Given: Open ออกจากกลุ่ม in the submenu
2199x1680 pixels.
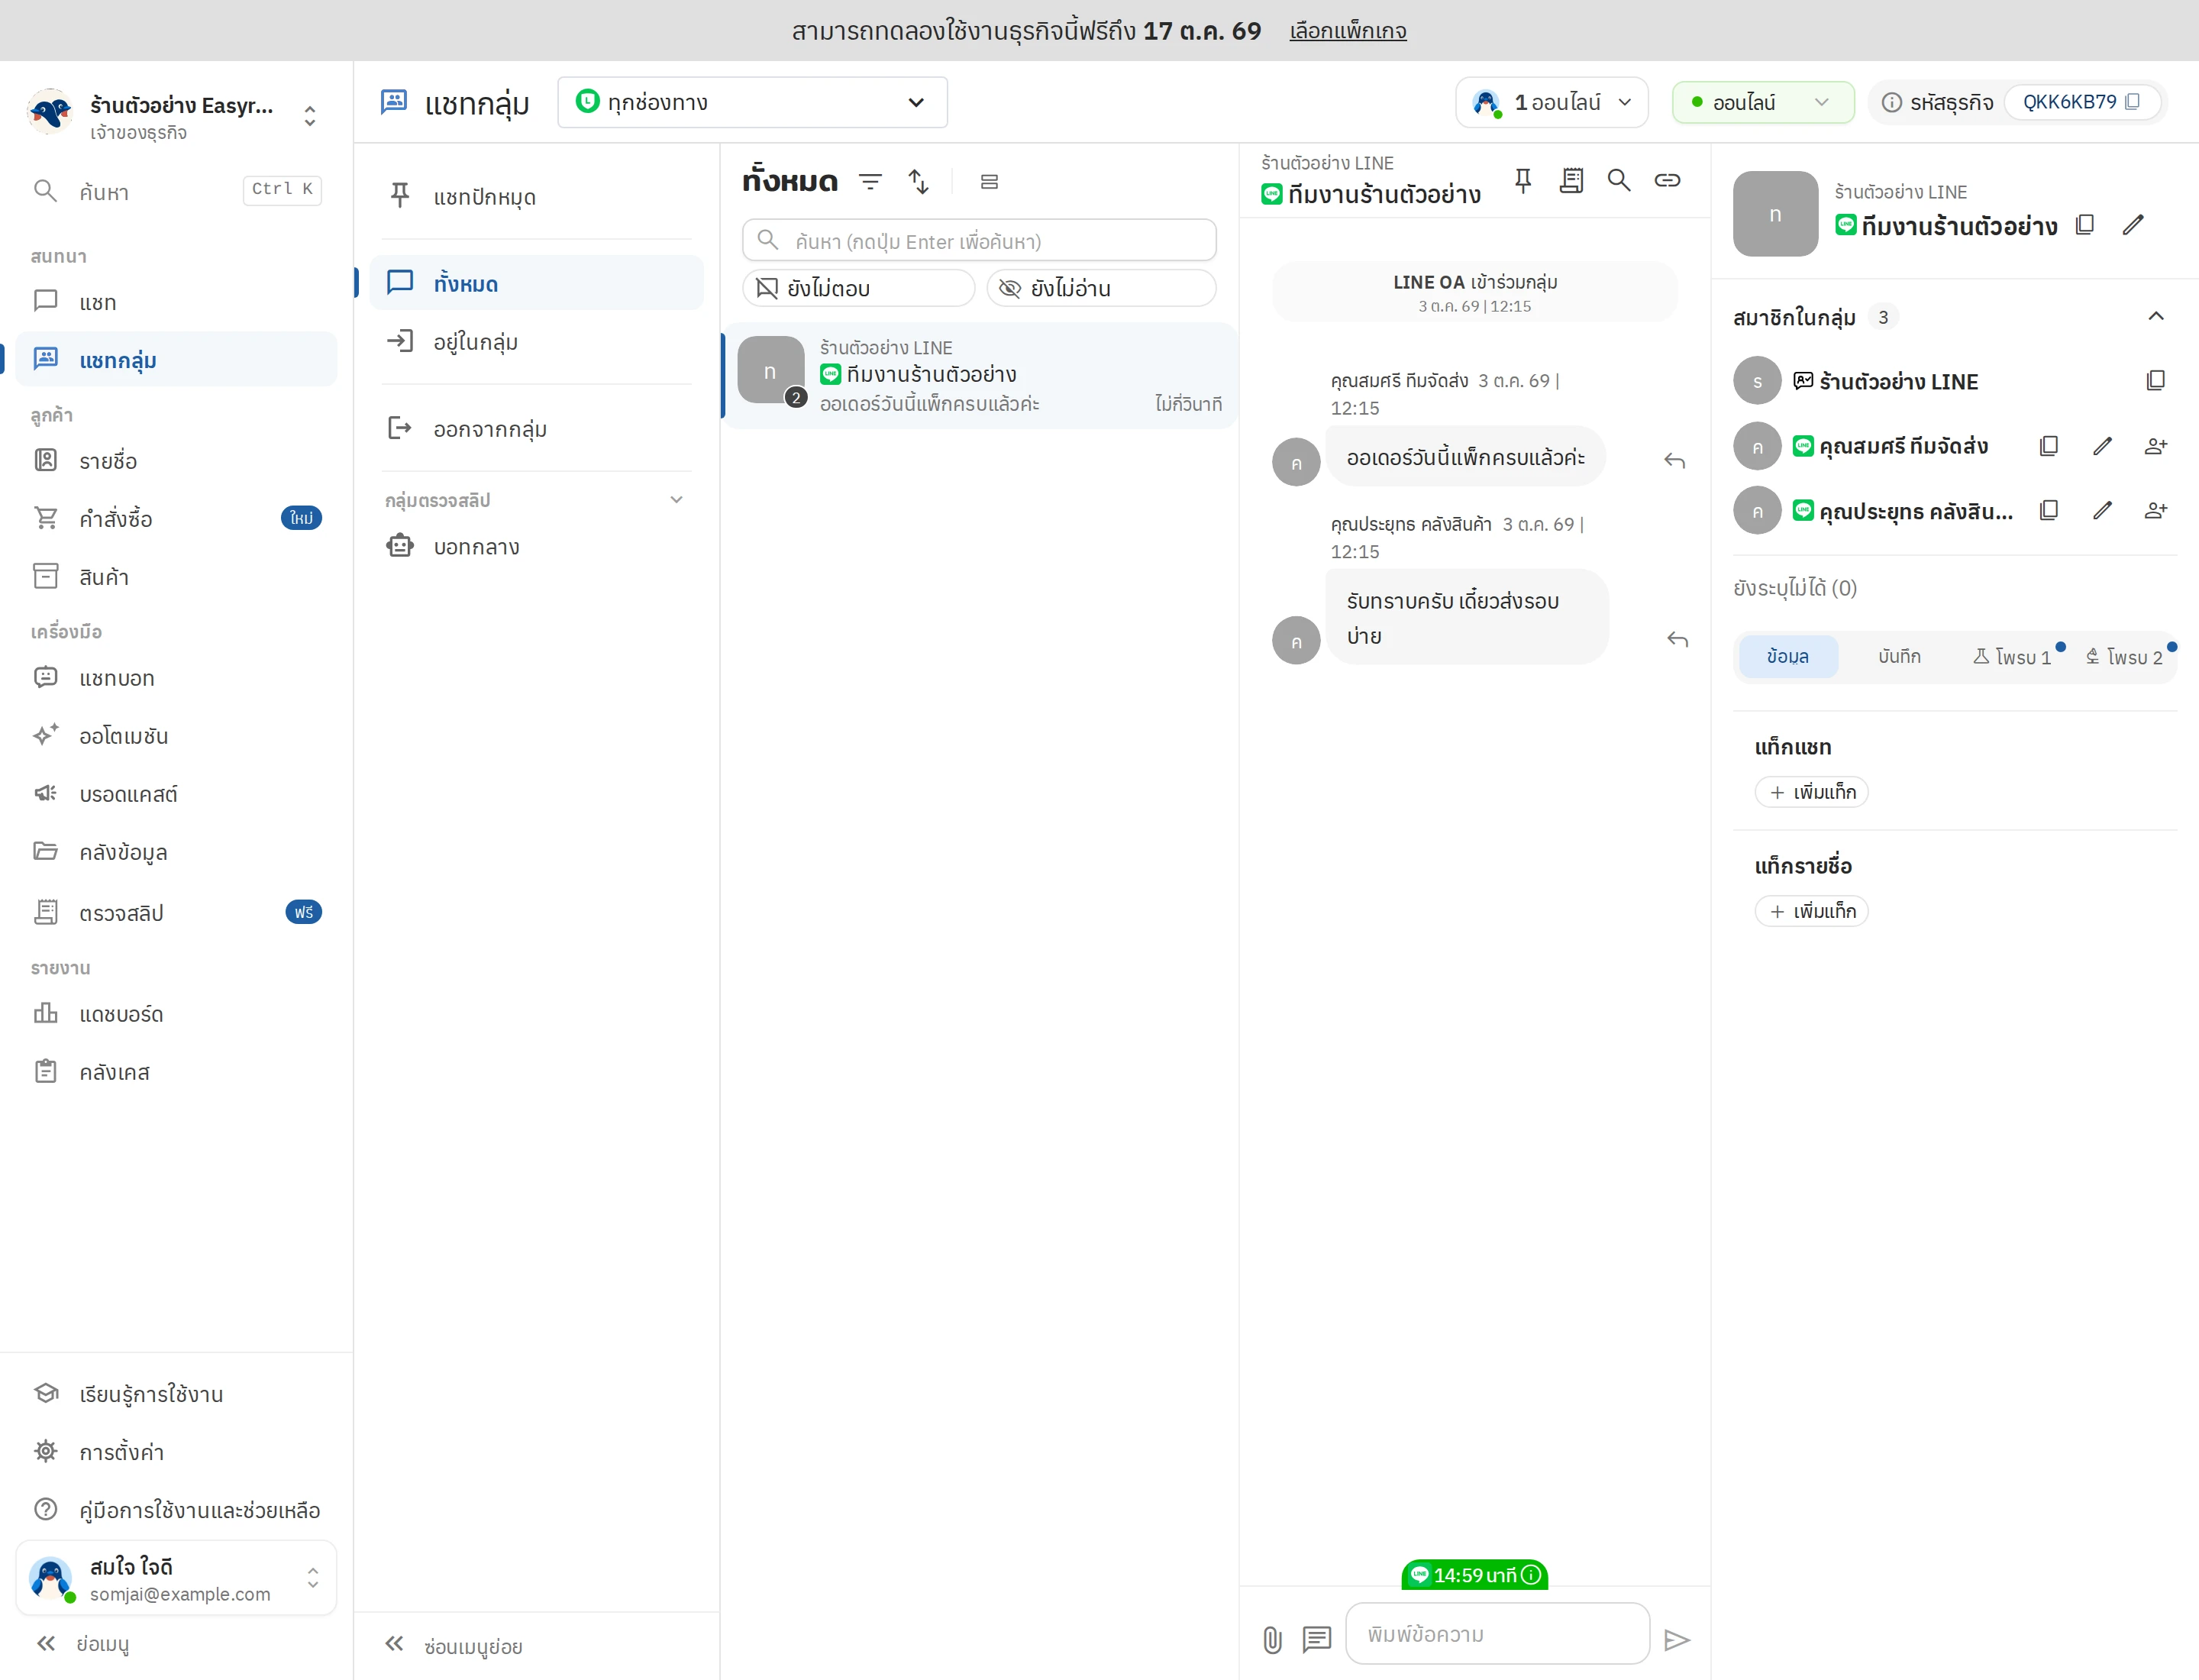Looking at the screenshot, I should click(536, 429).
